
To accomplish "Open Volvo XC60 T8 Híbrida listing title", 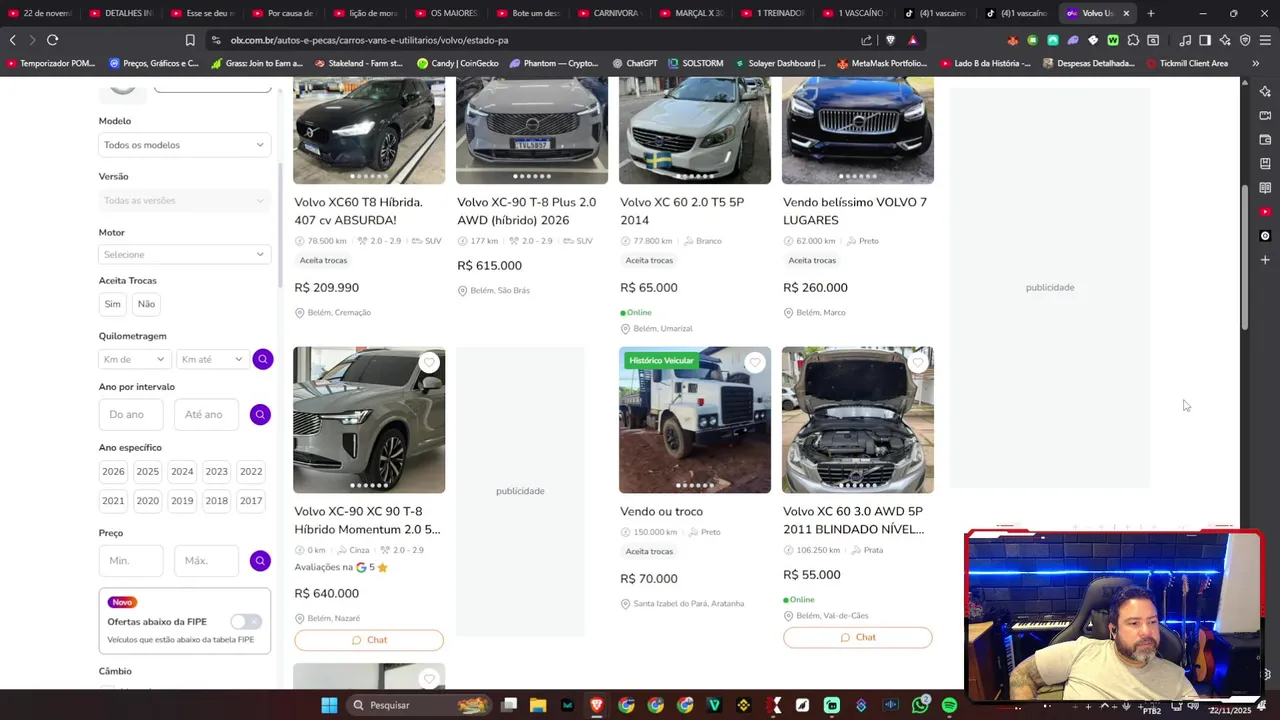I will pyautogui.click(x=358, y=211).
